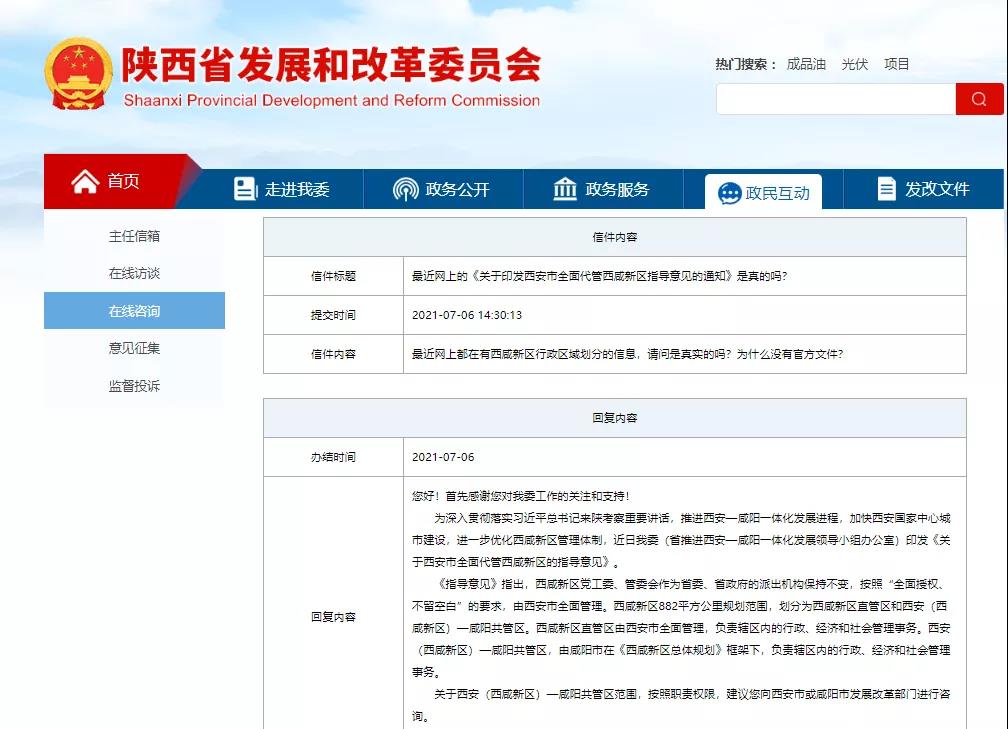Click the 陕西省发展和改革委员会 site title
Screen dimensions: 1008x729
click(331, 65)
